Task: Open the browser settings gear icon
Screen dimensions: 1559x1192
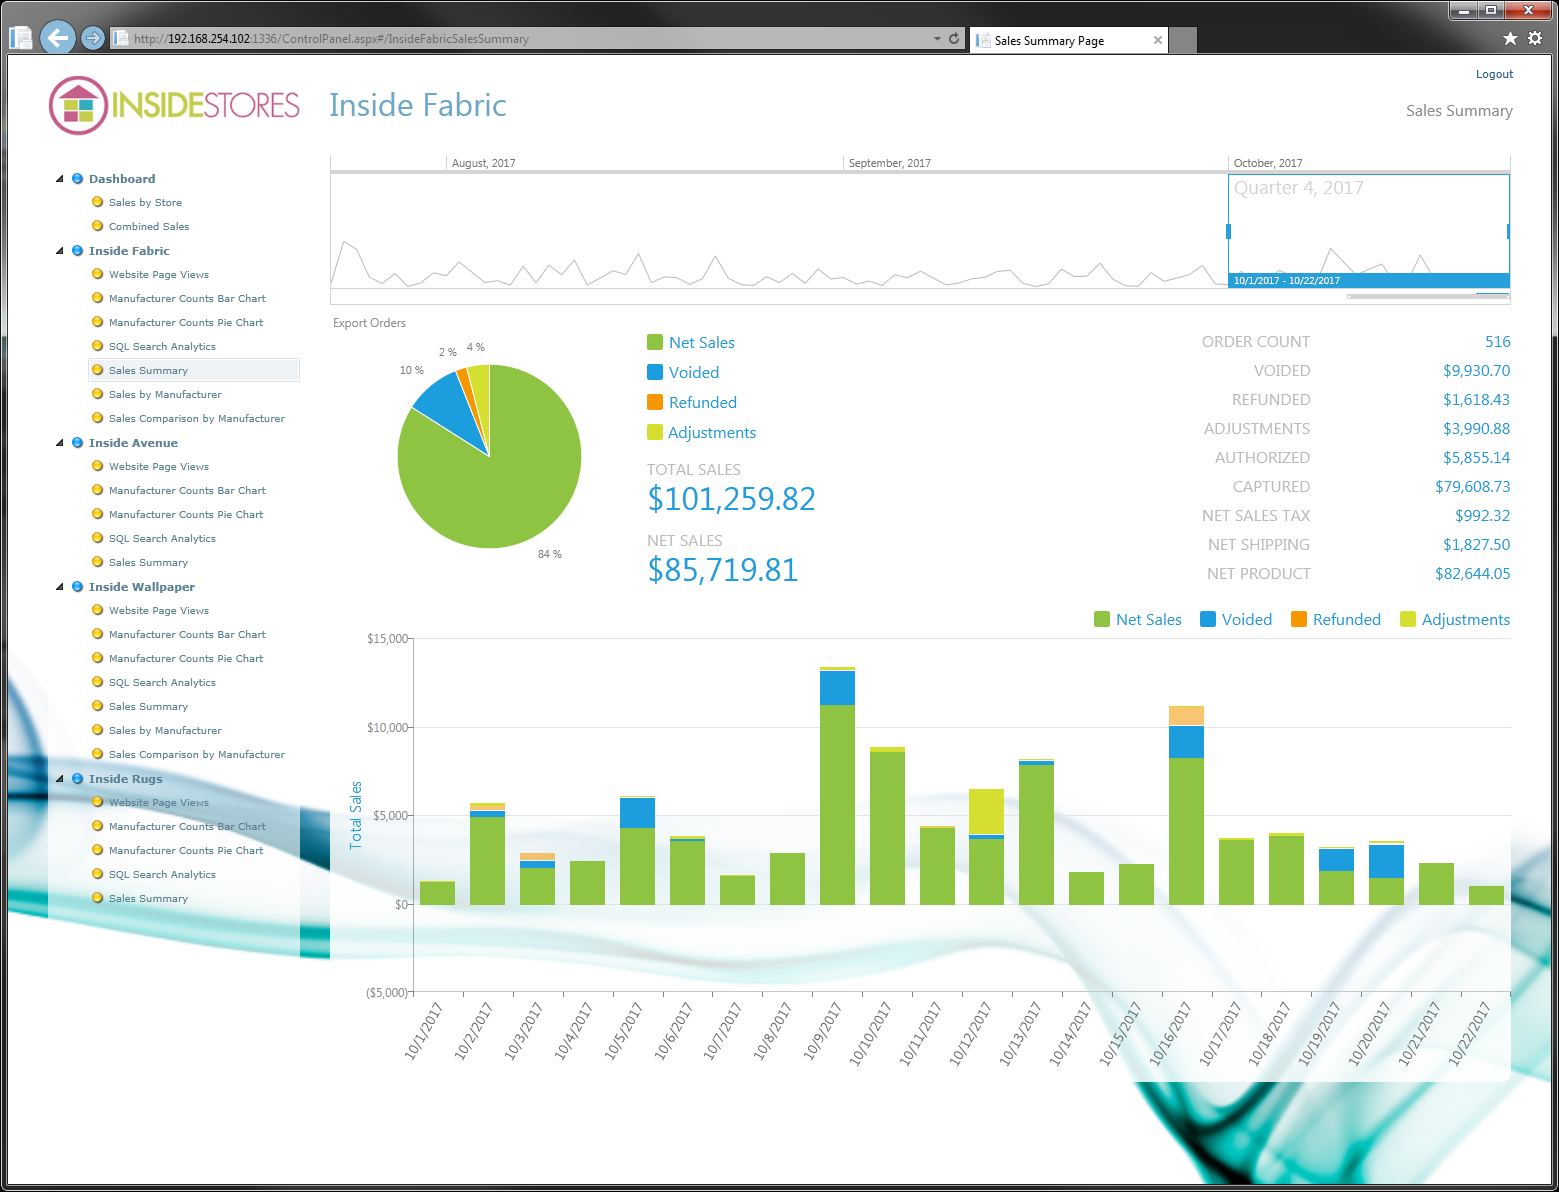Action: 1535,38
